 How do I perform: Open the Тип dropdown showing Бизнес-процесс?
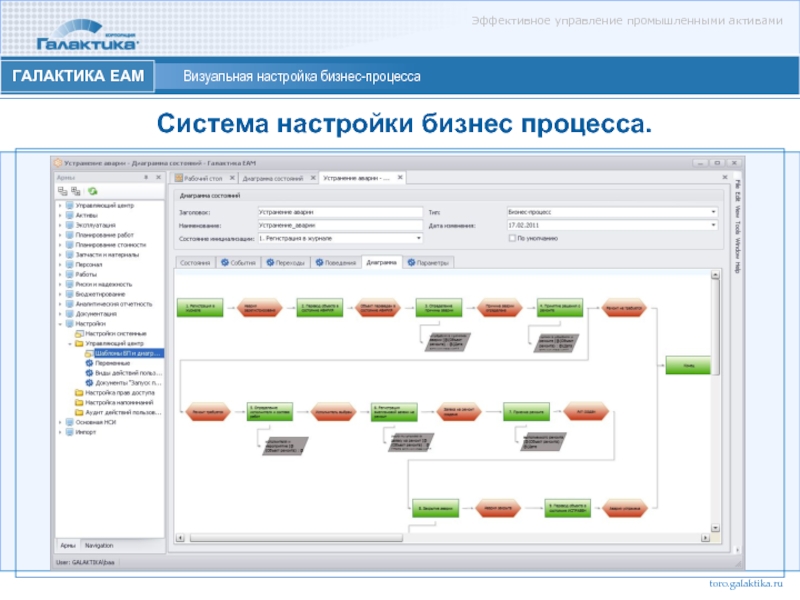[713, 212]
